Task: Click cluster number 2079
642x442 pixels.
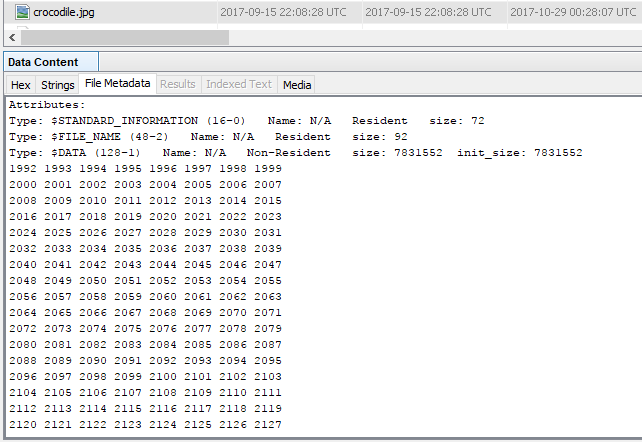Action: click(268, 328)
